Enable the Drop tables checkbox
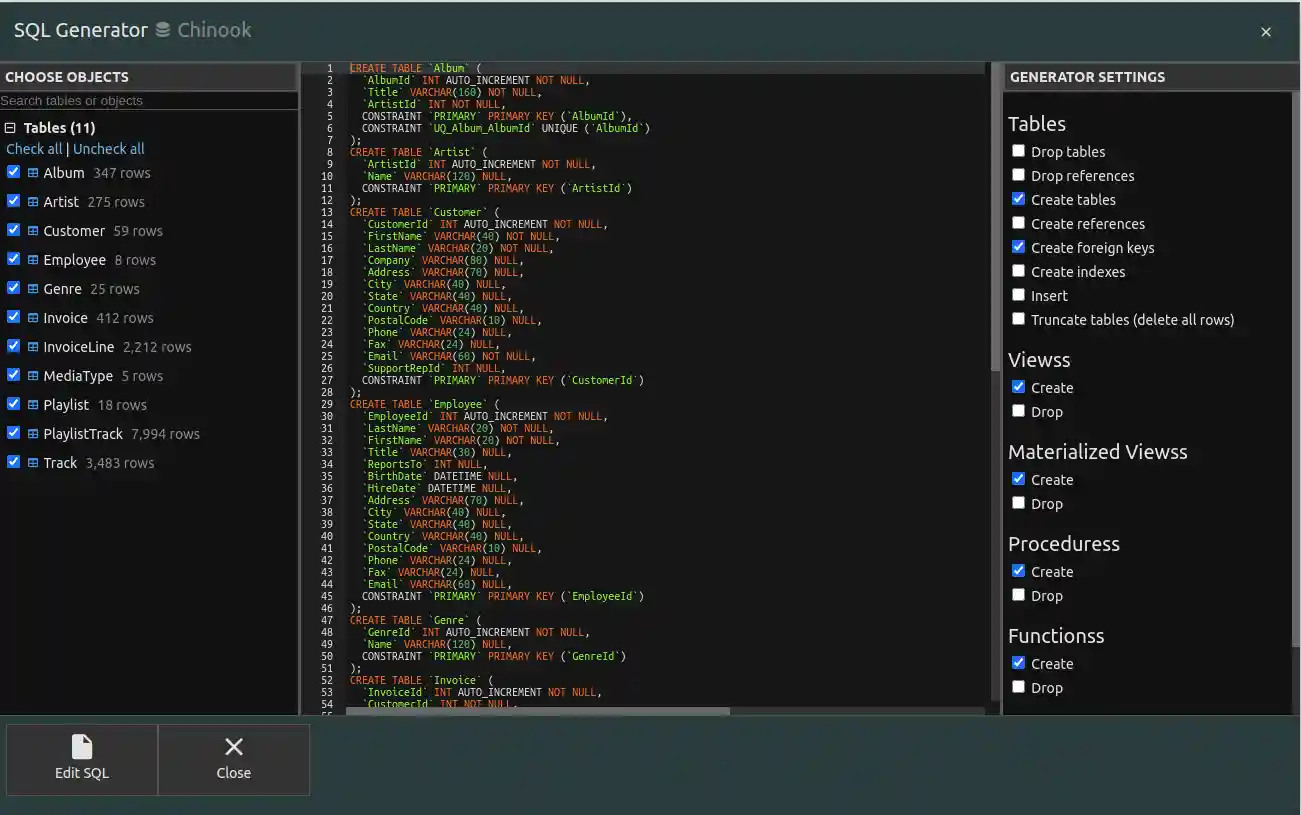 pos(1018,151)
